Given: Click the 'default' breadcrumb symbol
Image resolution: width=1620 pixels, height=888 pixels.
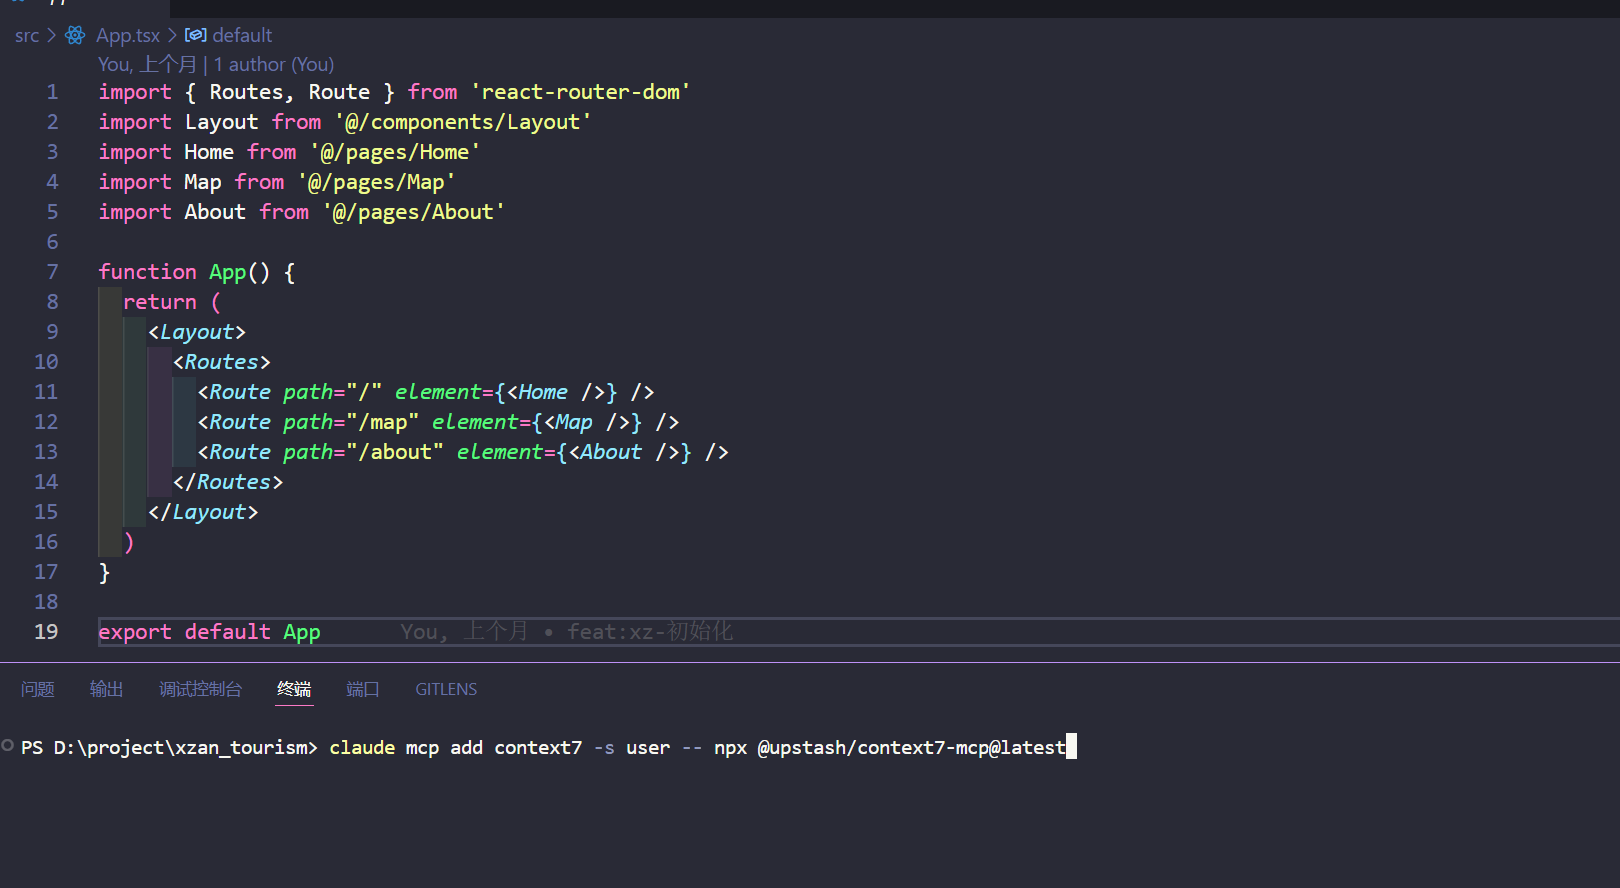Looking at the screenshot, I should coord(242,35).
